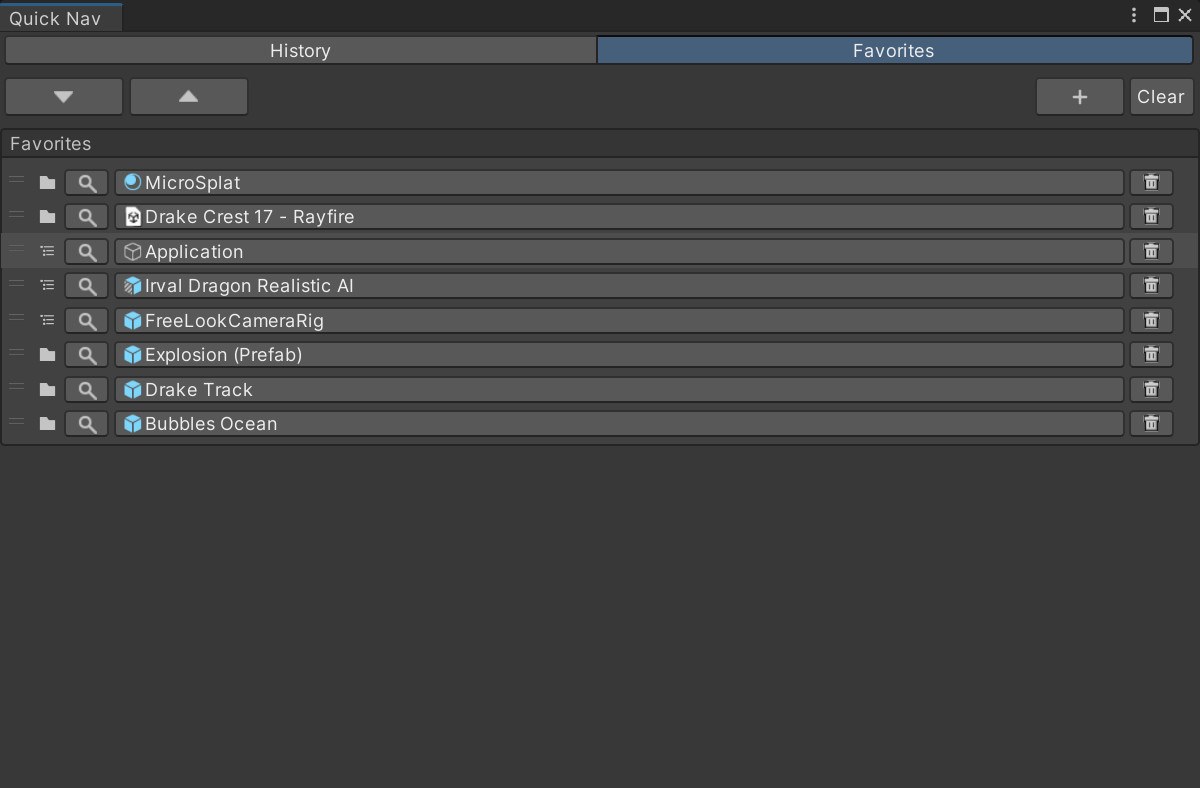Click the move up arrow button

tap(188, 97)
